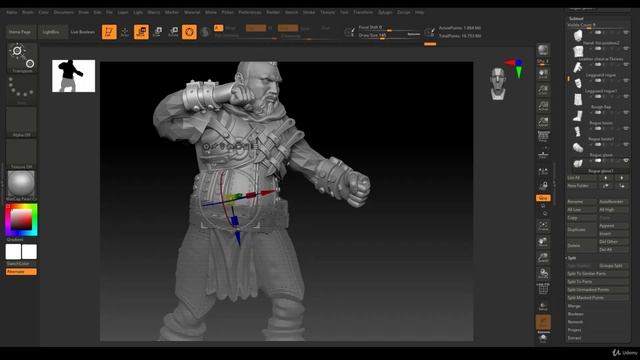Toggle PolyF line fill icon
The height and width of the screenshot is (360, 640).
coord(543,289)
